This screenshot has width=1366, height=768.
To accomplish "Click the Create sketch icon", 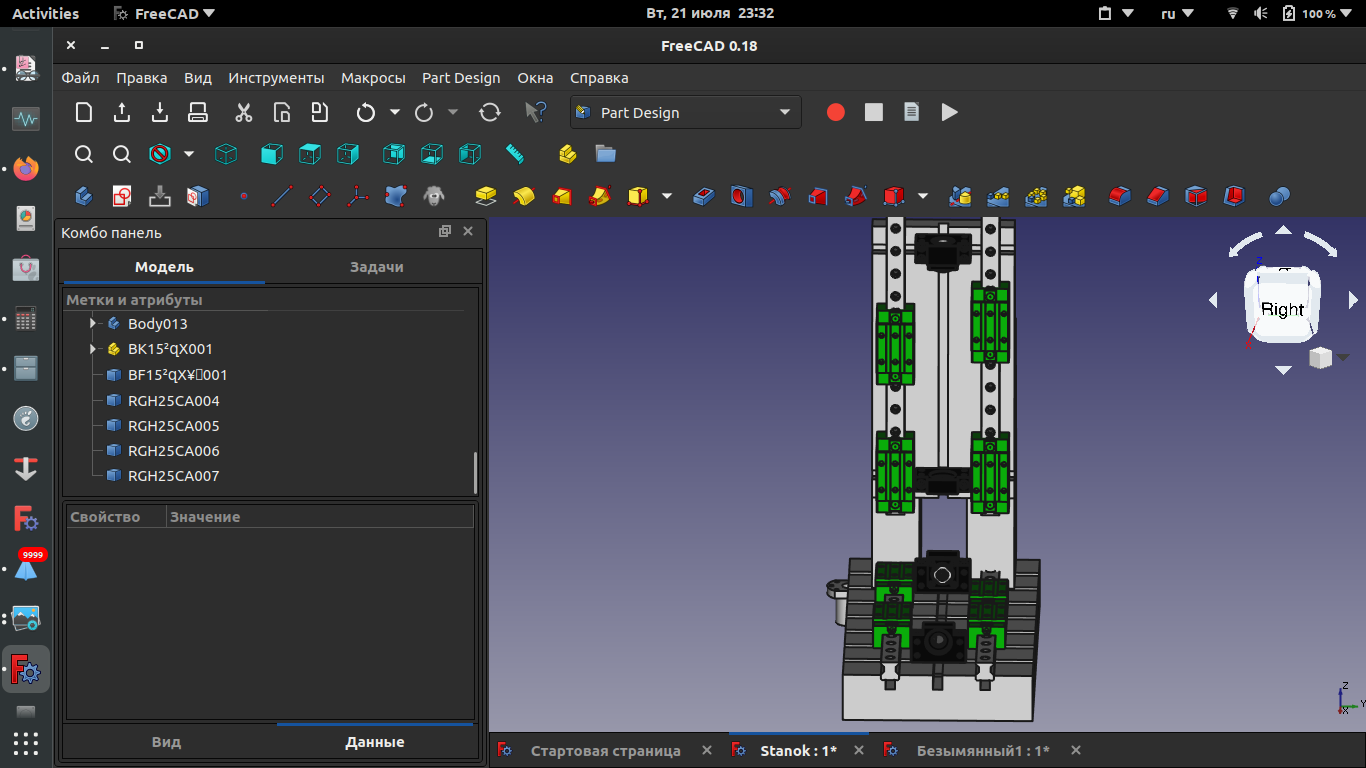I will pos(122,196).
